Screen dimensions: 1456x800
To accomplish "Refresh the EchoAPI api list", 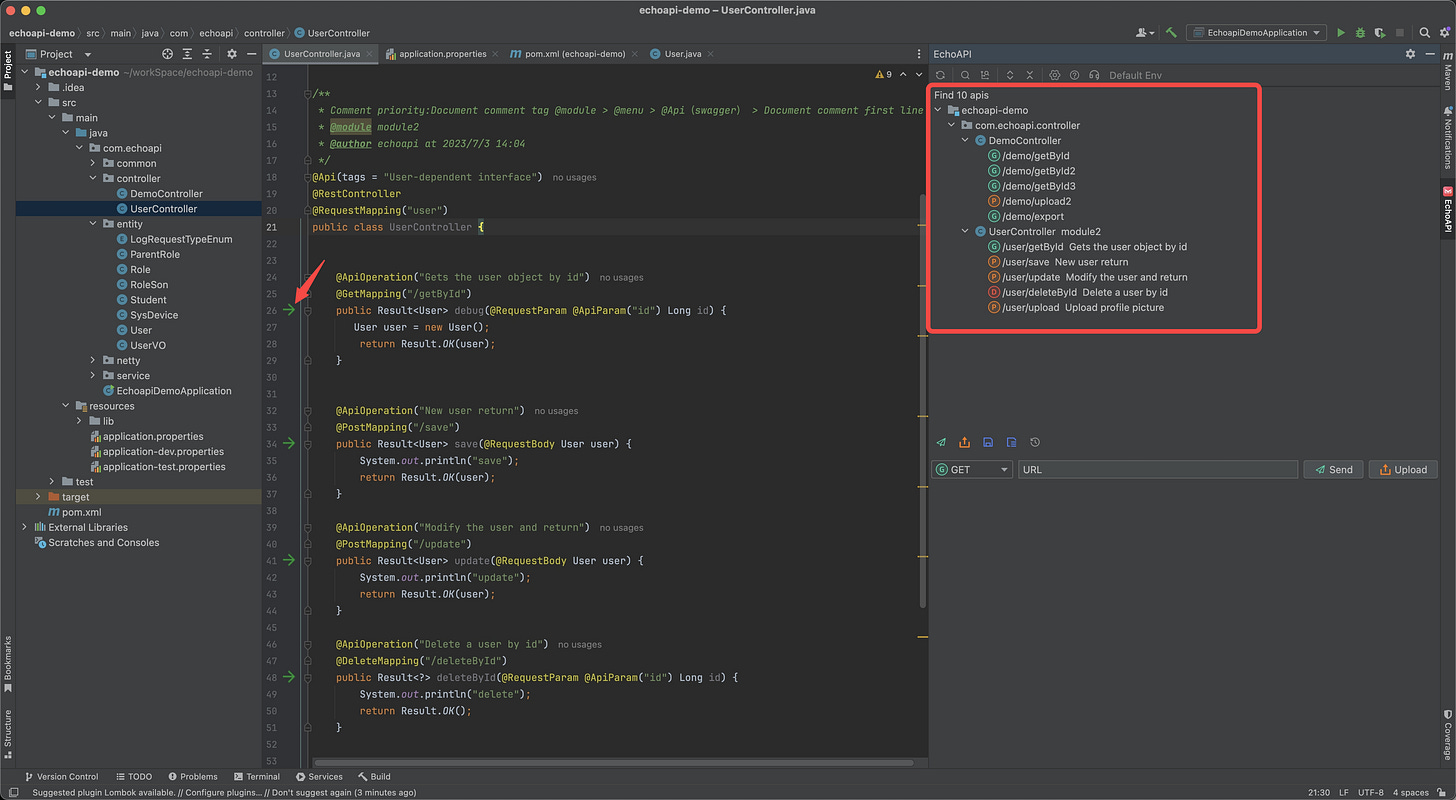I will [x=940, y=75].
